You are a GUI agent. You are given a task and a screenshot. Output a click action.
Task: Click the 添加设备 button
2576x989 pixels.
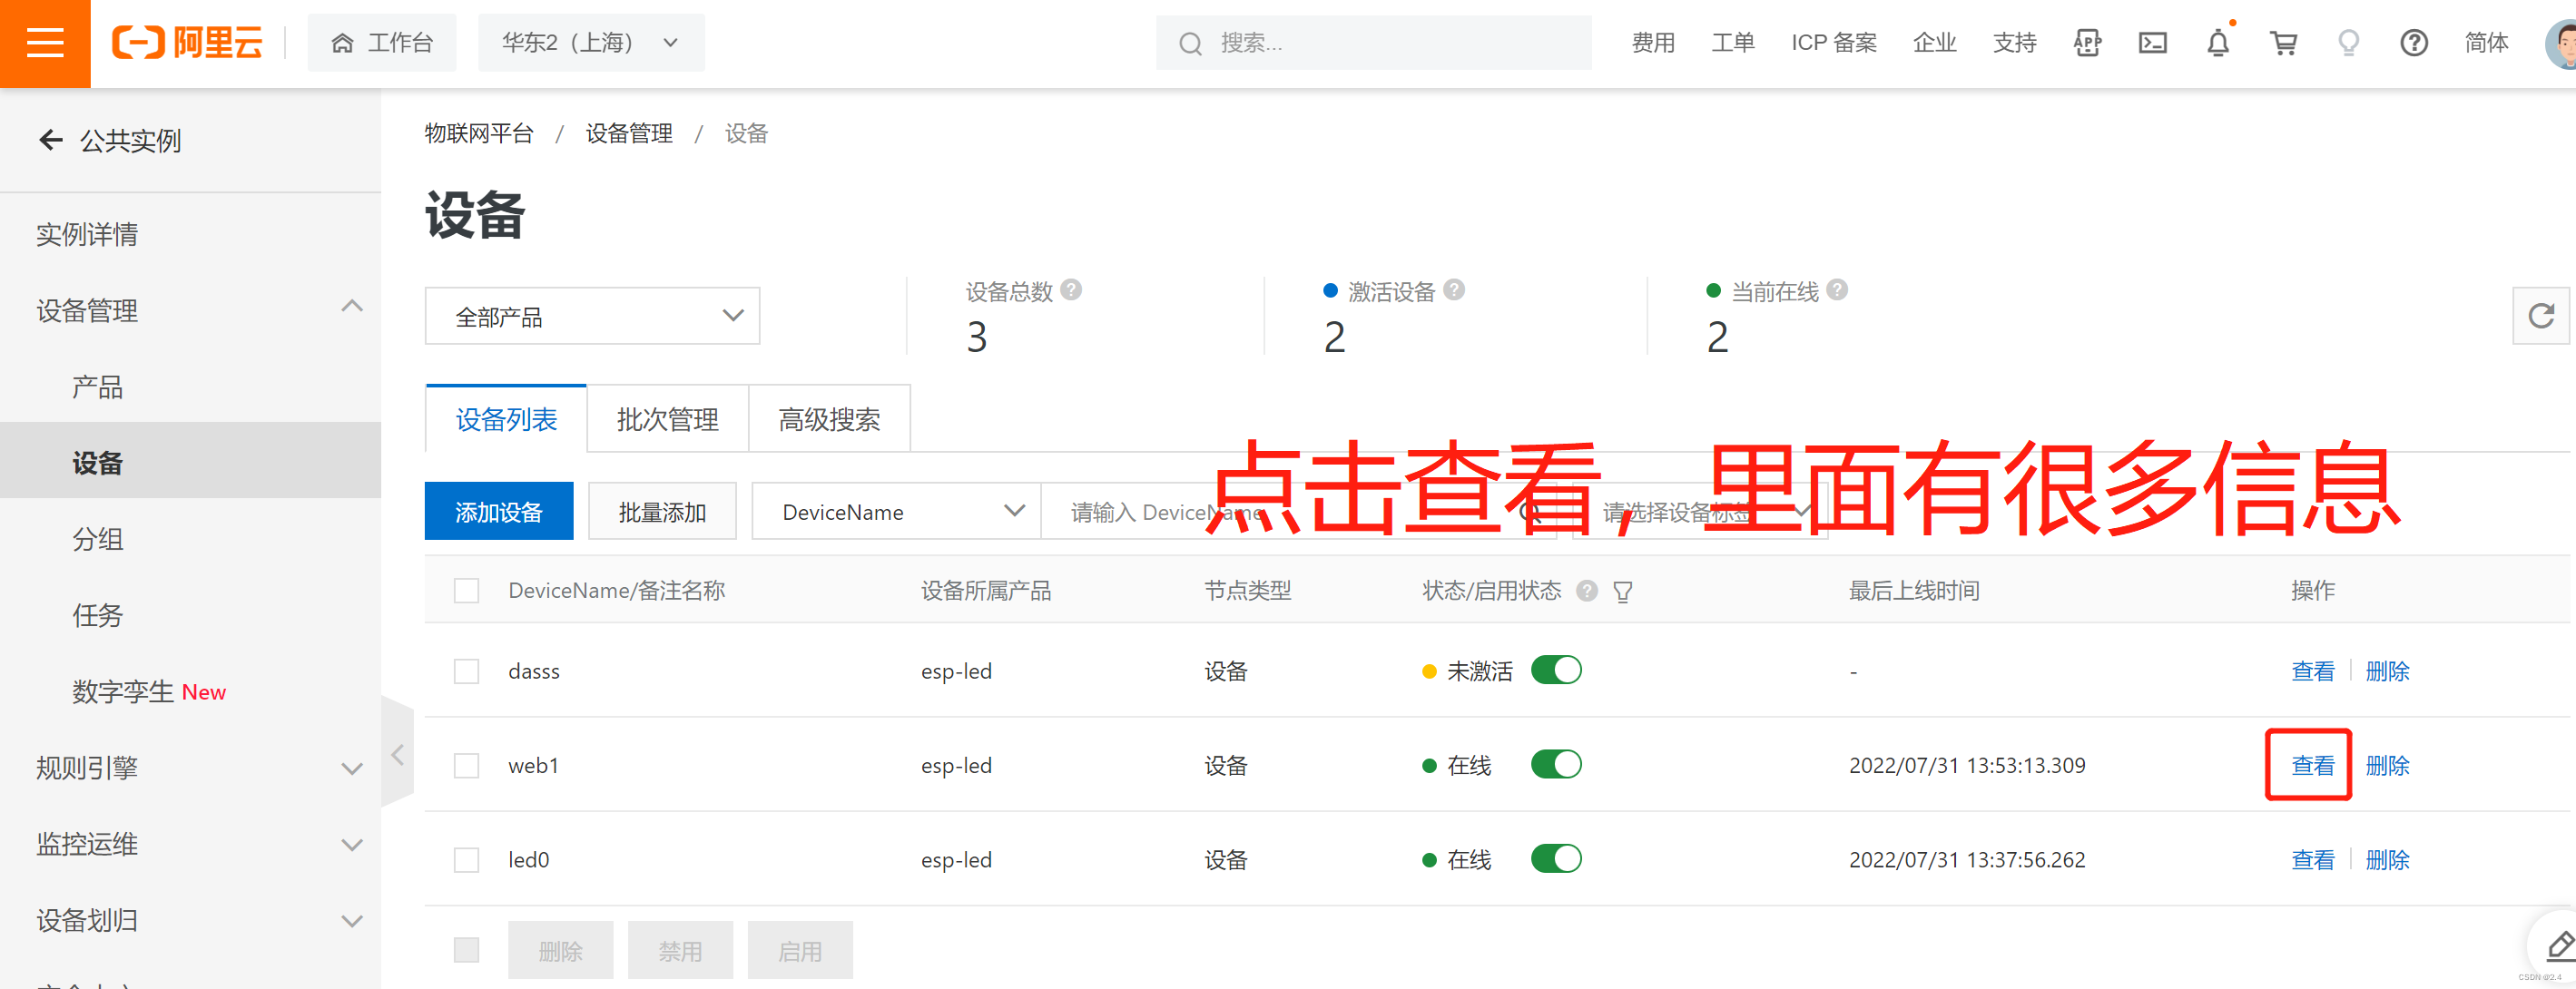[x=498, y=512]
